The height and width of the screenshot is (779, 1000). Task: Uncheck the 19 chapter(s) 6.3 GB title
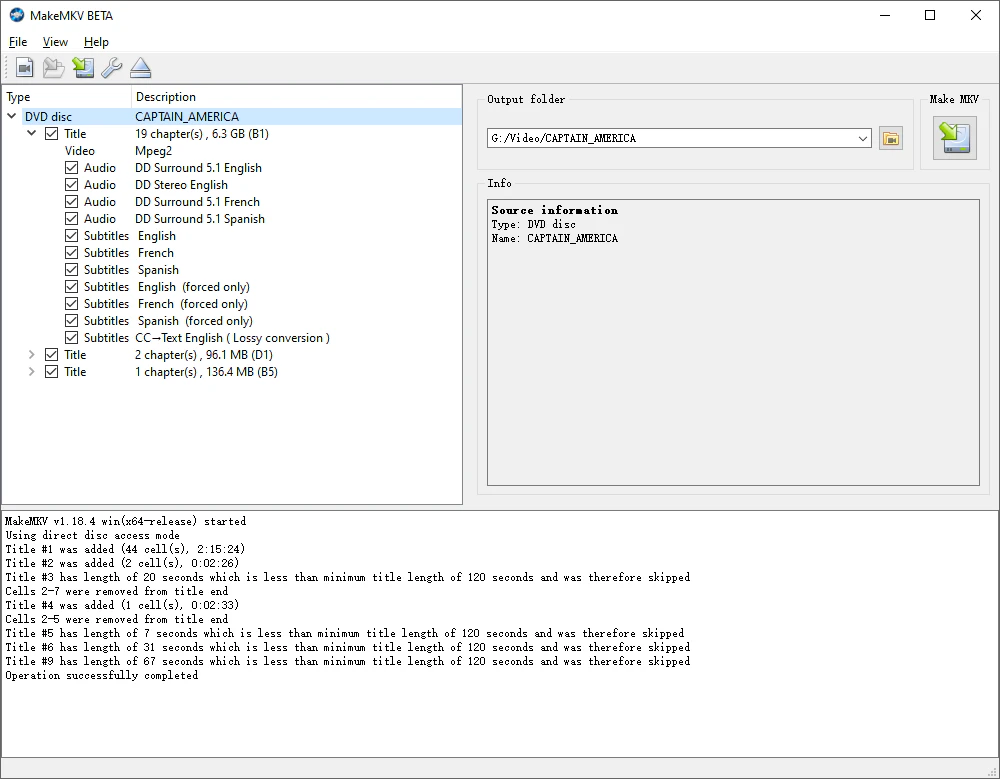(x=52, y=134)
